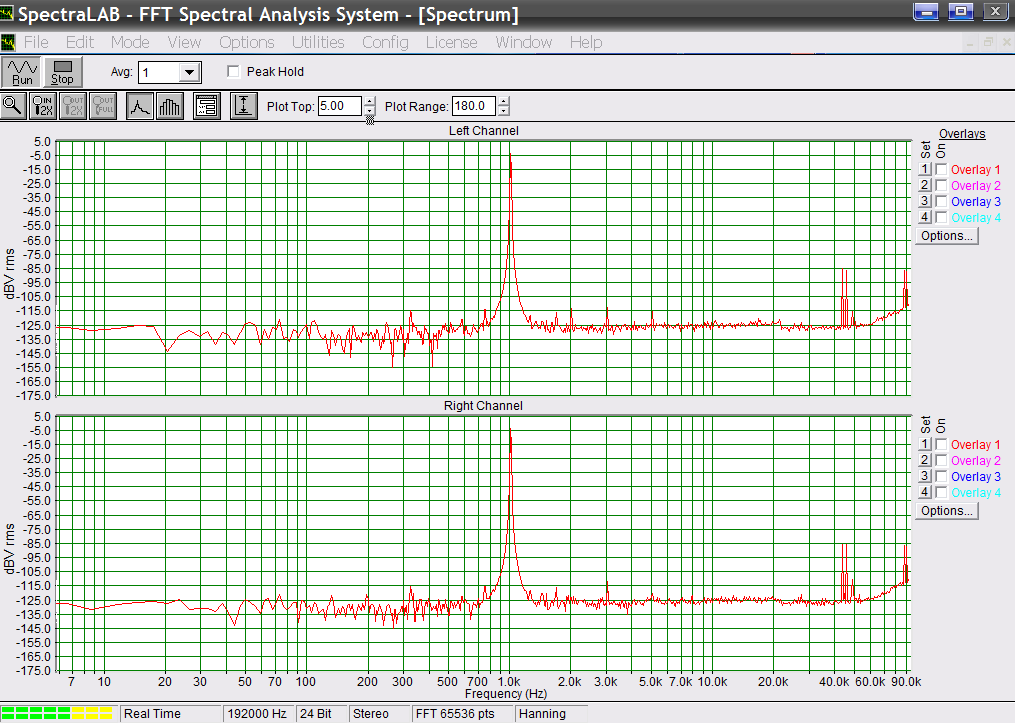
Task: Click the input level meter in status bar
Action: (x=57, y=714)
